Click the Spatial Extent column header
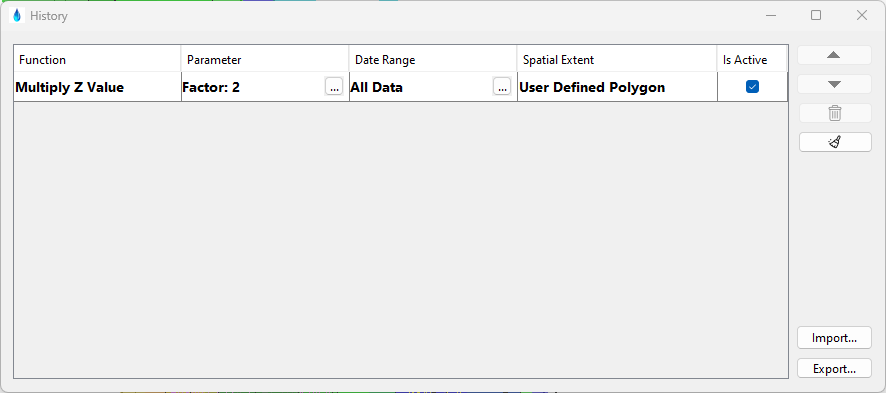Viewport: 886px width, 393px height. (x=616, y=59)
